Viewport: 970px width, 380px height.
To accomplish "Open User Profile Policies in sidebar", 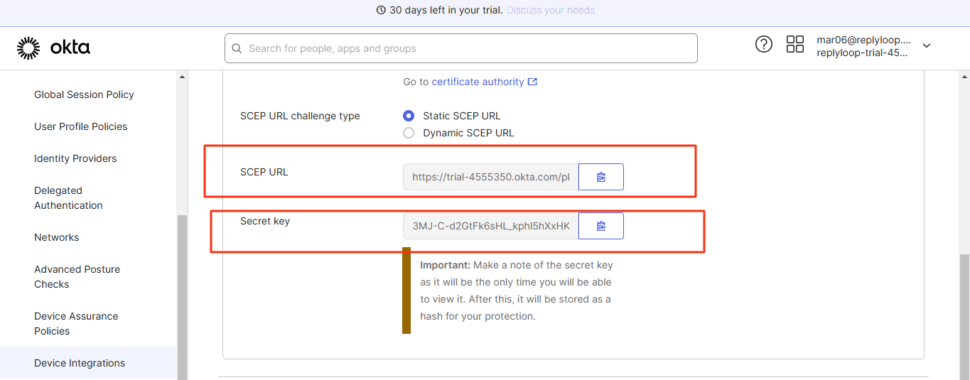I will tap(81, 126).
